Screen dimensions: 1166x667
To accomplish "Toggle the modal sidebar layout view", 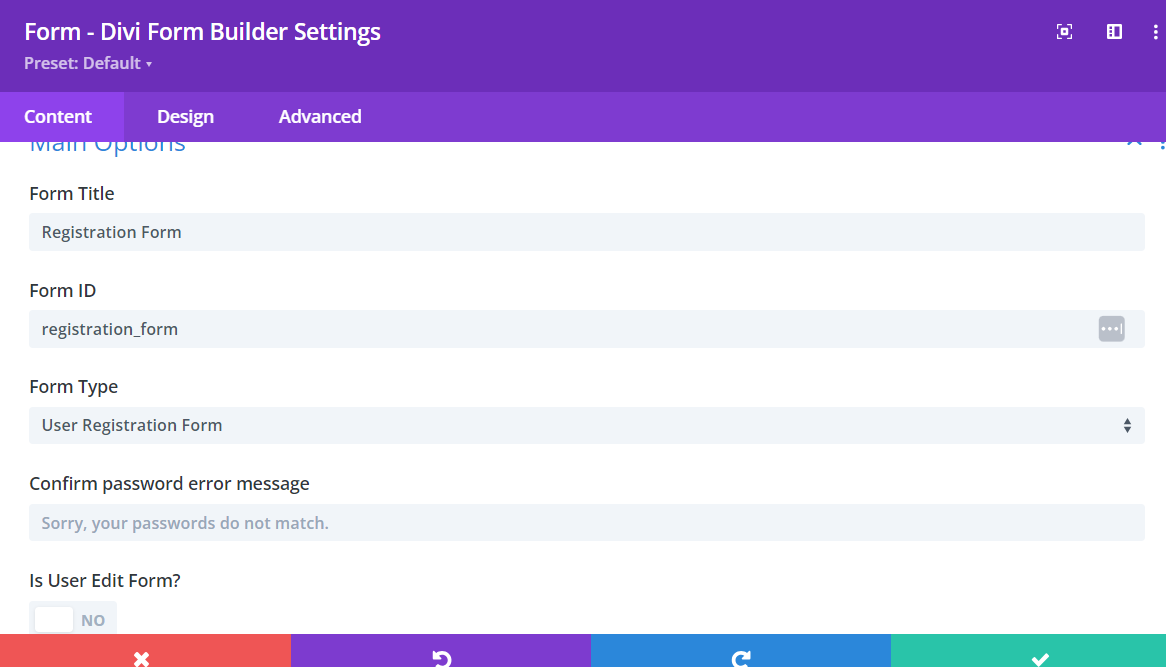I will 1113,31.
